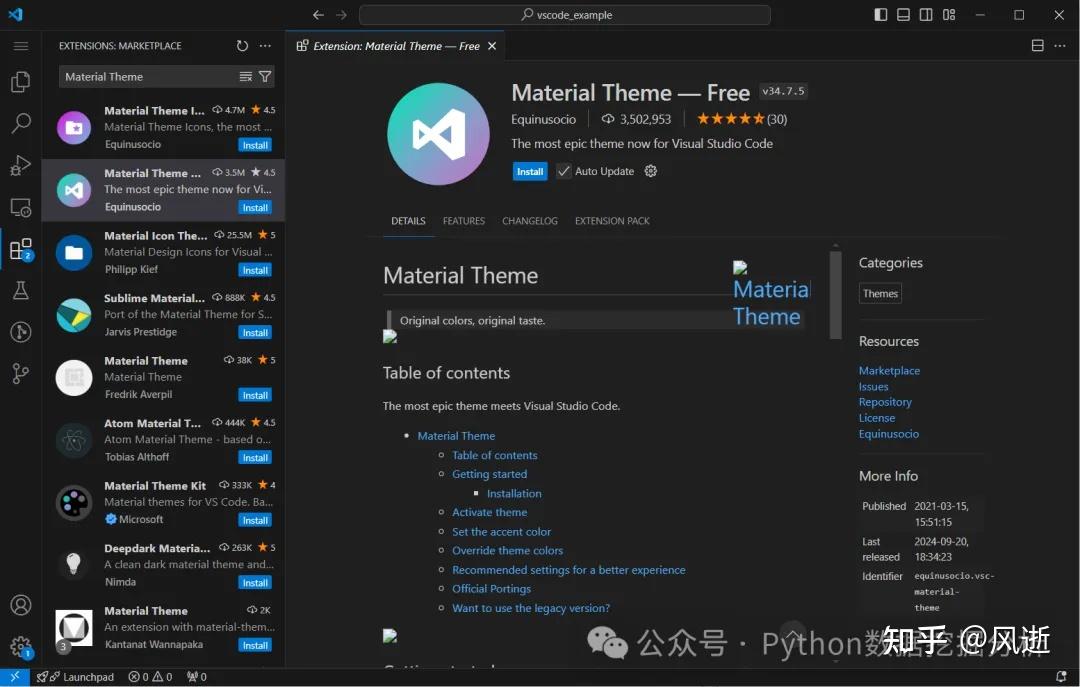1080x687 pixels.
Task: Go back with navigation arrow
Action: pos(318,14)
